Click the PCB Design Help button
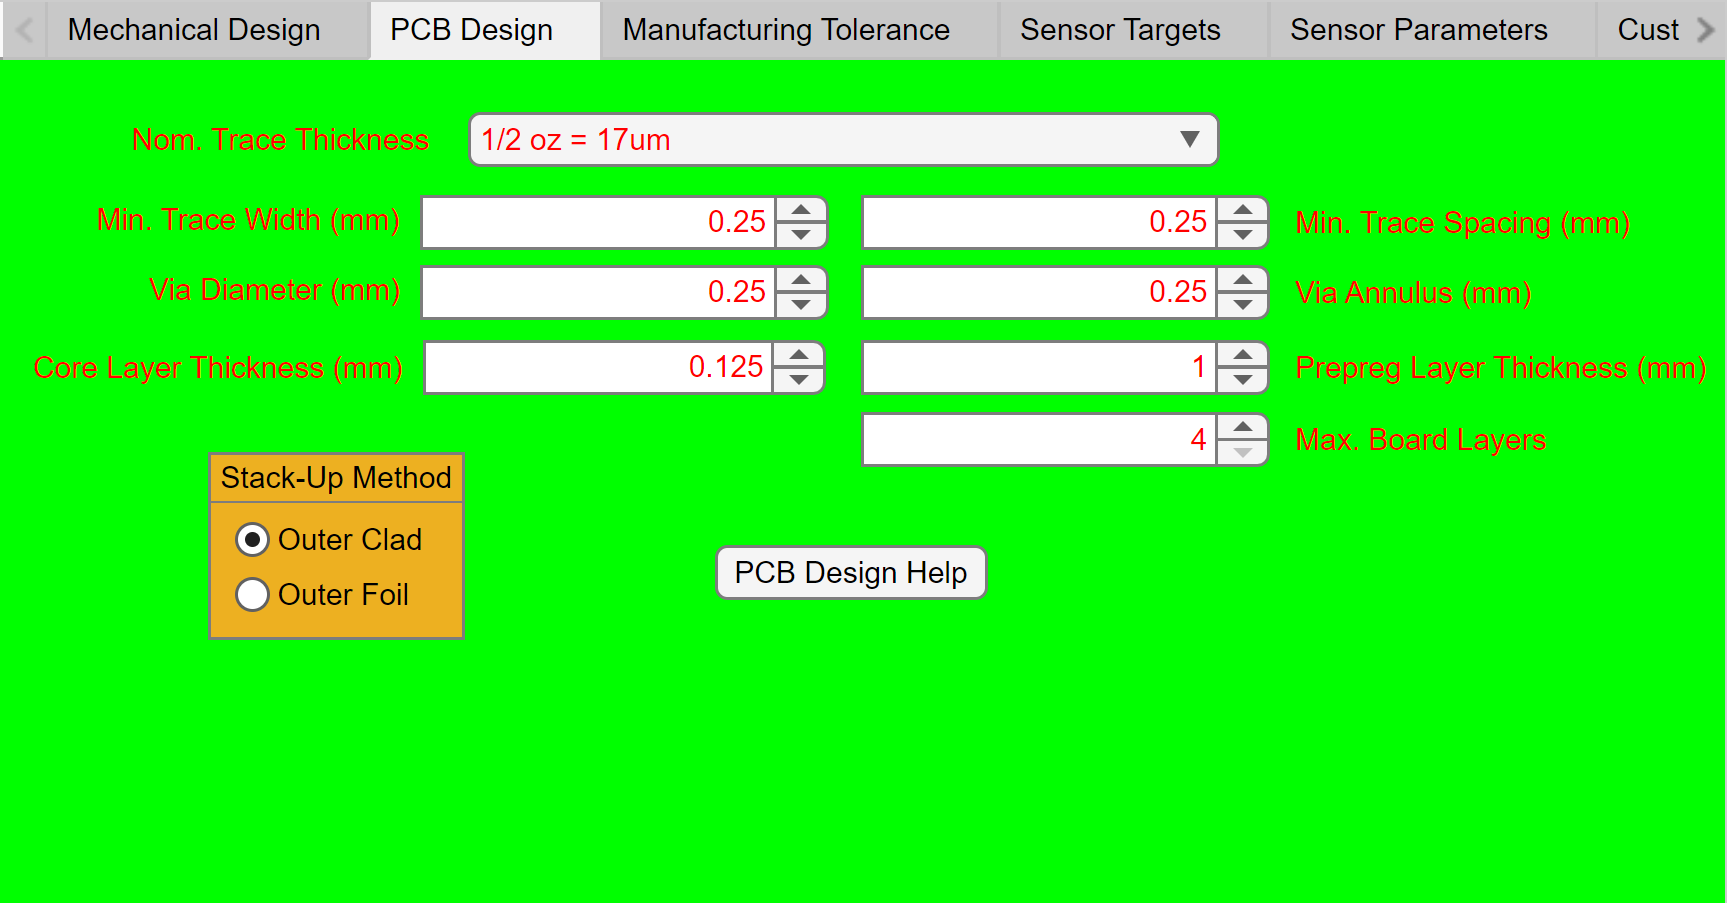 850,572
